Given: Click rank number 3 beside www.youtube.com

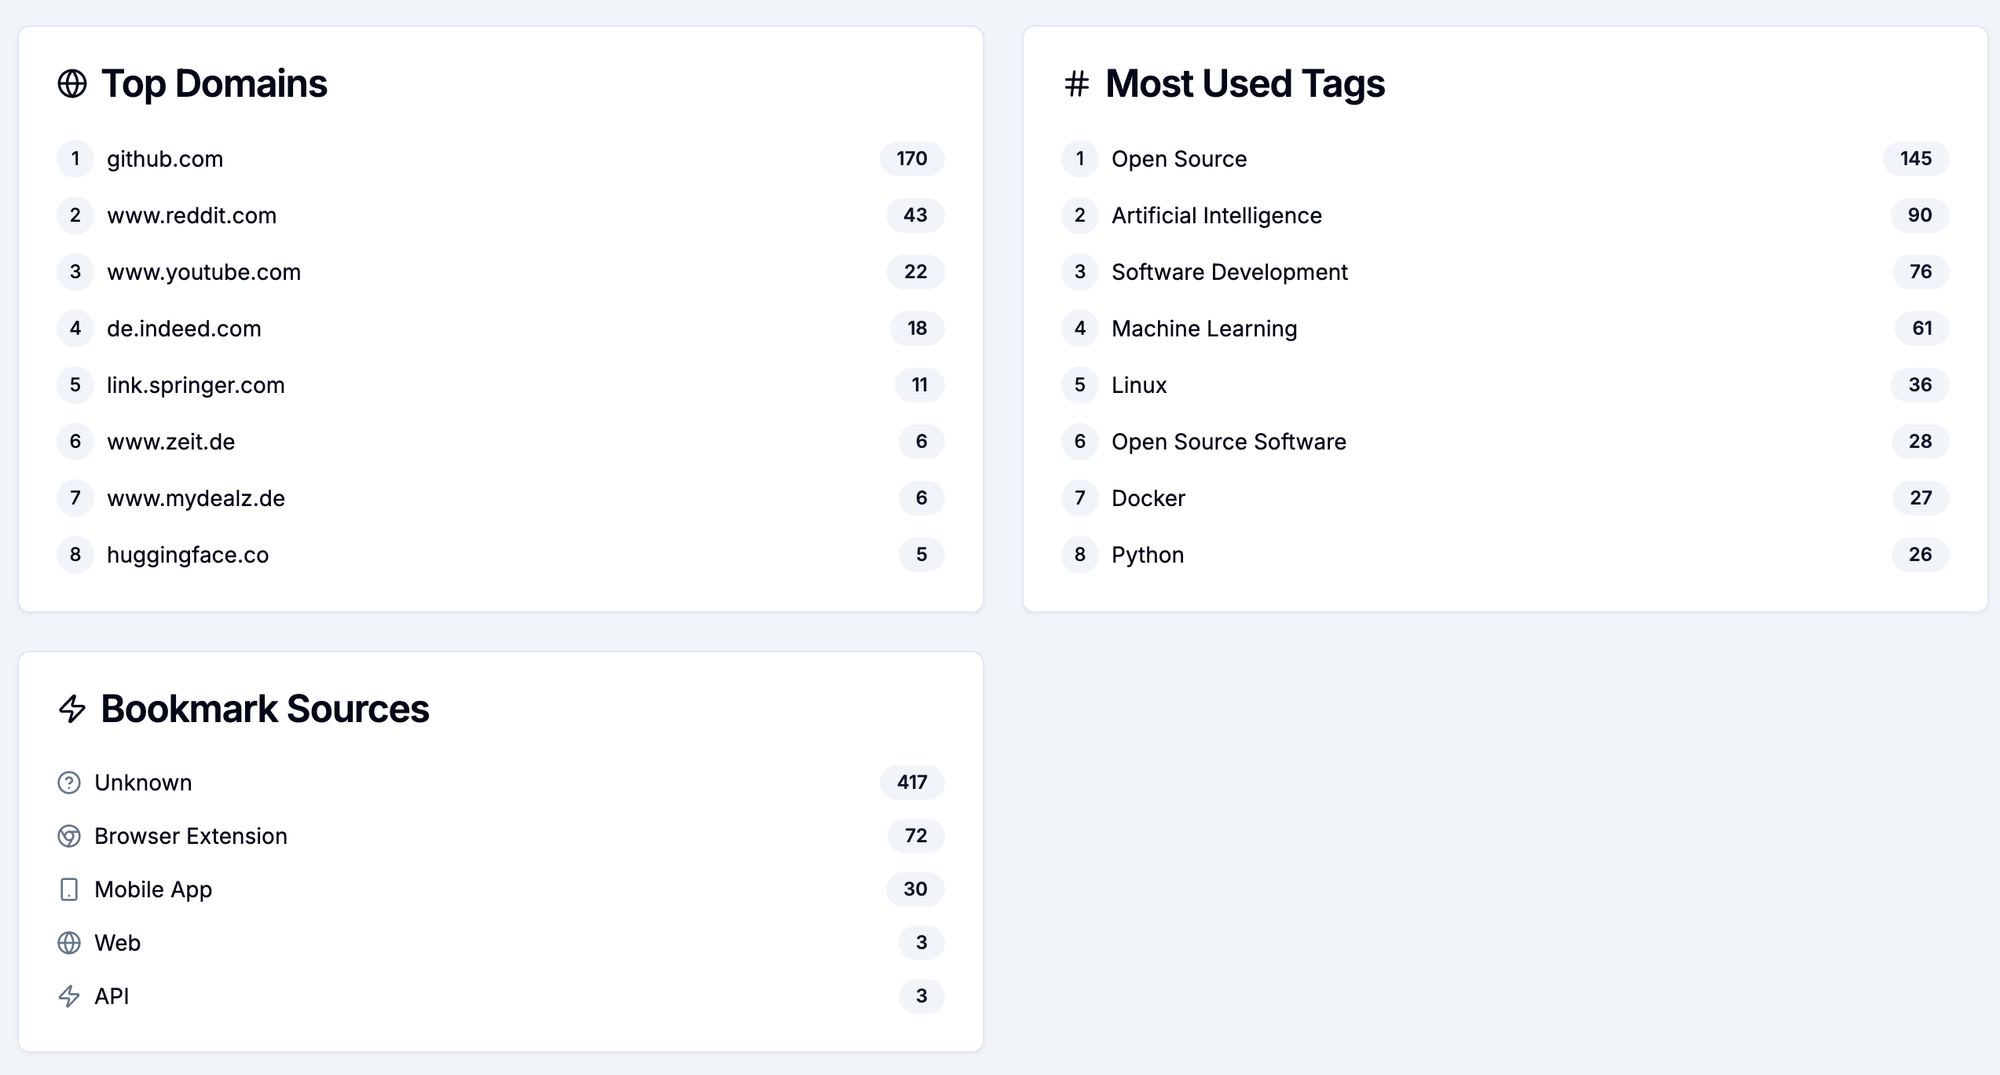Looking at the screenshot, I should [x=75, y=272].
